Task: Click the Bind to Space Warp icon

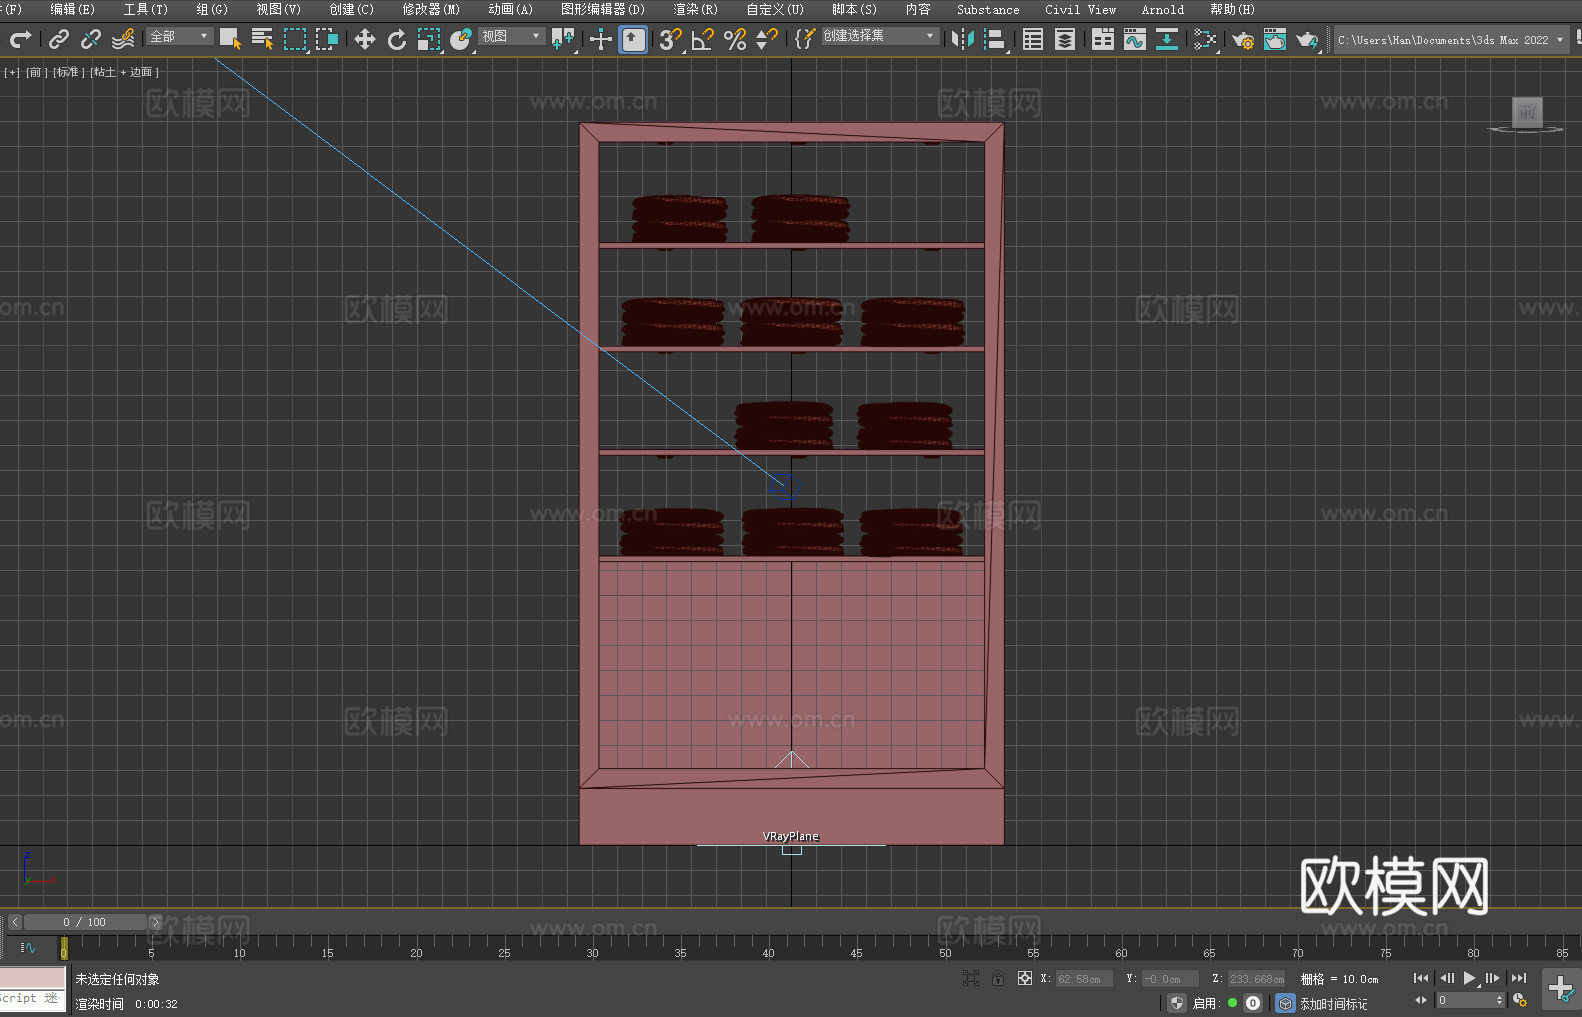Action: [x=123, y=39]
